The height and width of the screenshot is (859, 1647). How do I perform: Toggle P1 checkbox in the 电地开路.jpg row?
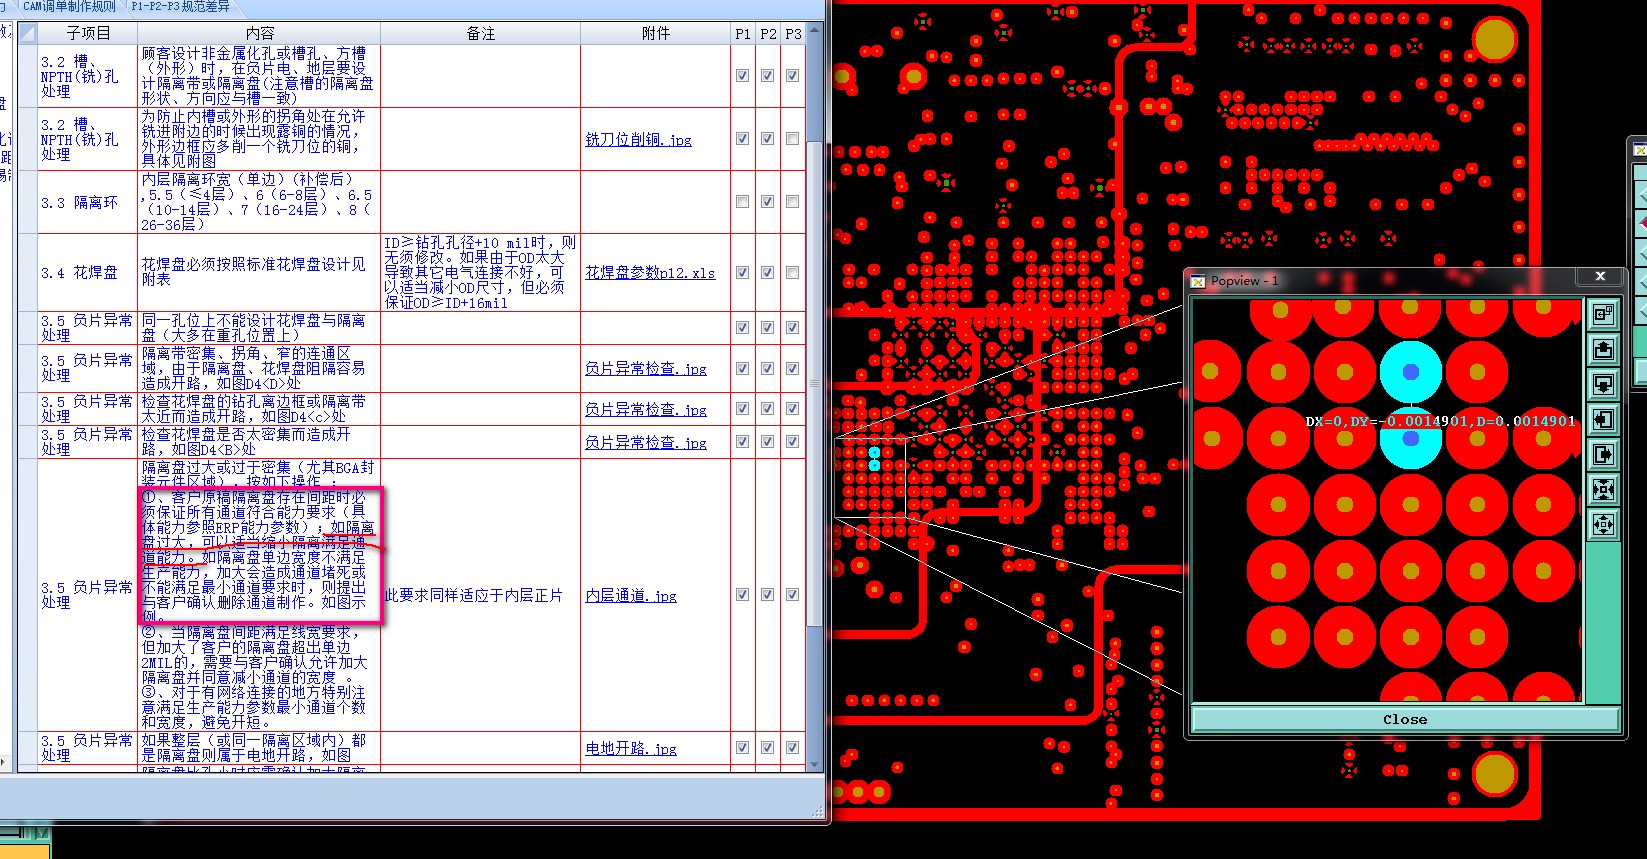[x=743, y=748]
